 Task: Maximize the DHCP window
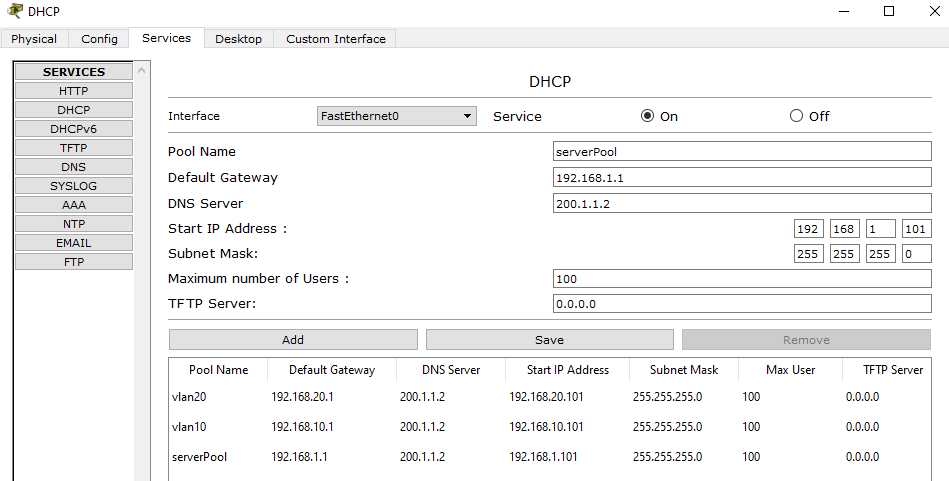[x=888, y=11]
